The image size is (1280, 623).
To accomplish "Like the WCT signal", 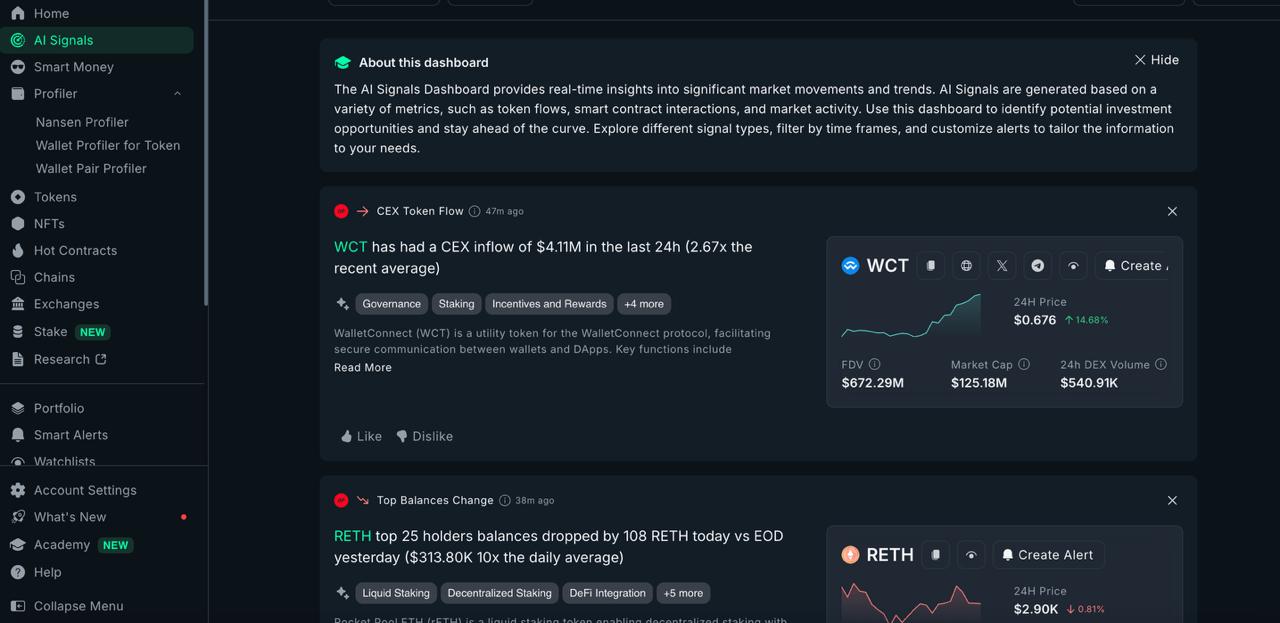I will point(361,436).
